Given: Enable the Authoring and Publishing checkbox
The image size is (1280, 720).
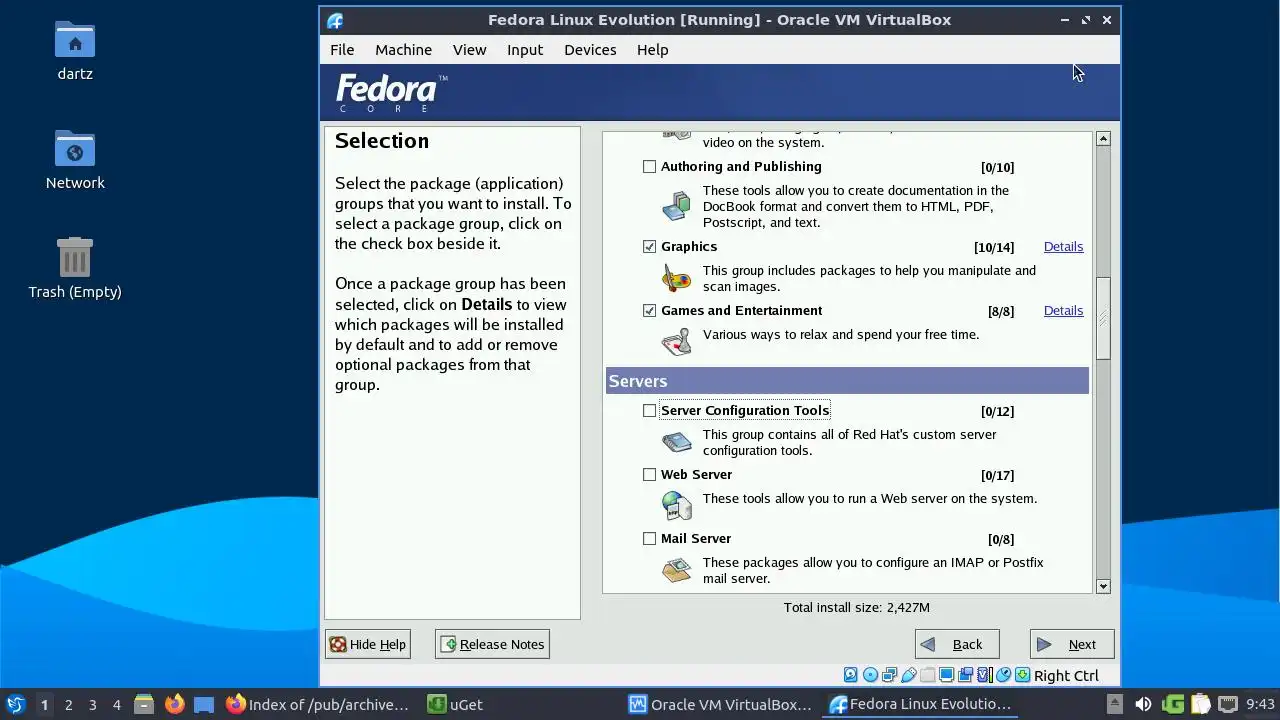Looking at the screenshot, I should [x=649, y=167].
